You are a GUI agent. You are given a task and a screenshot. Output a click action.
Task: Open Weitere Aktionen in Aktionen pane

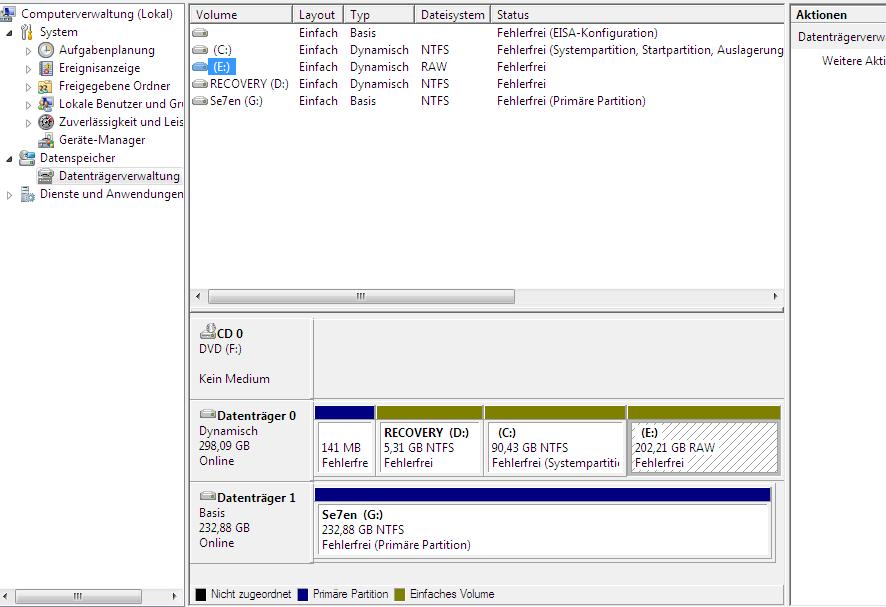coord(853,61)
